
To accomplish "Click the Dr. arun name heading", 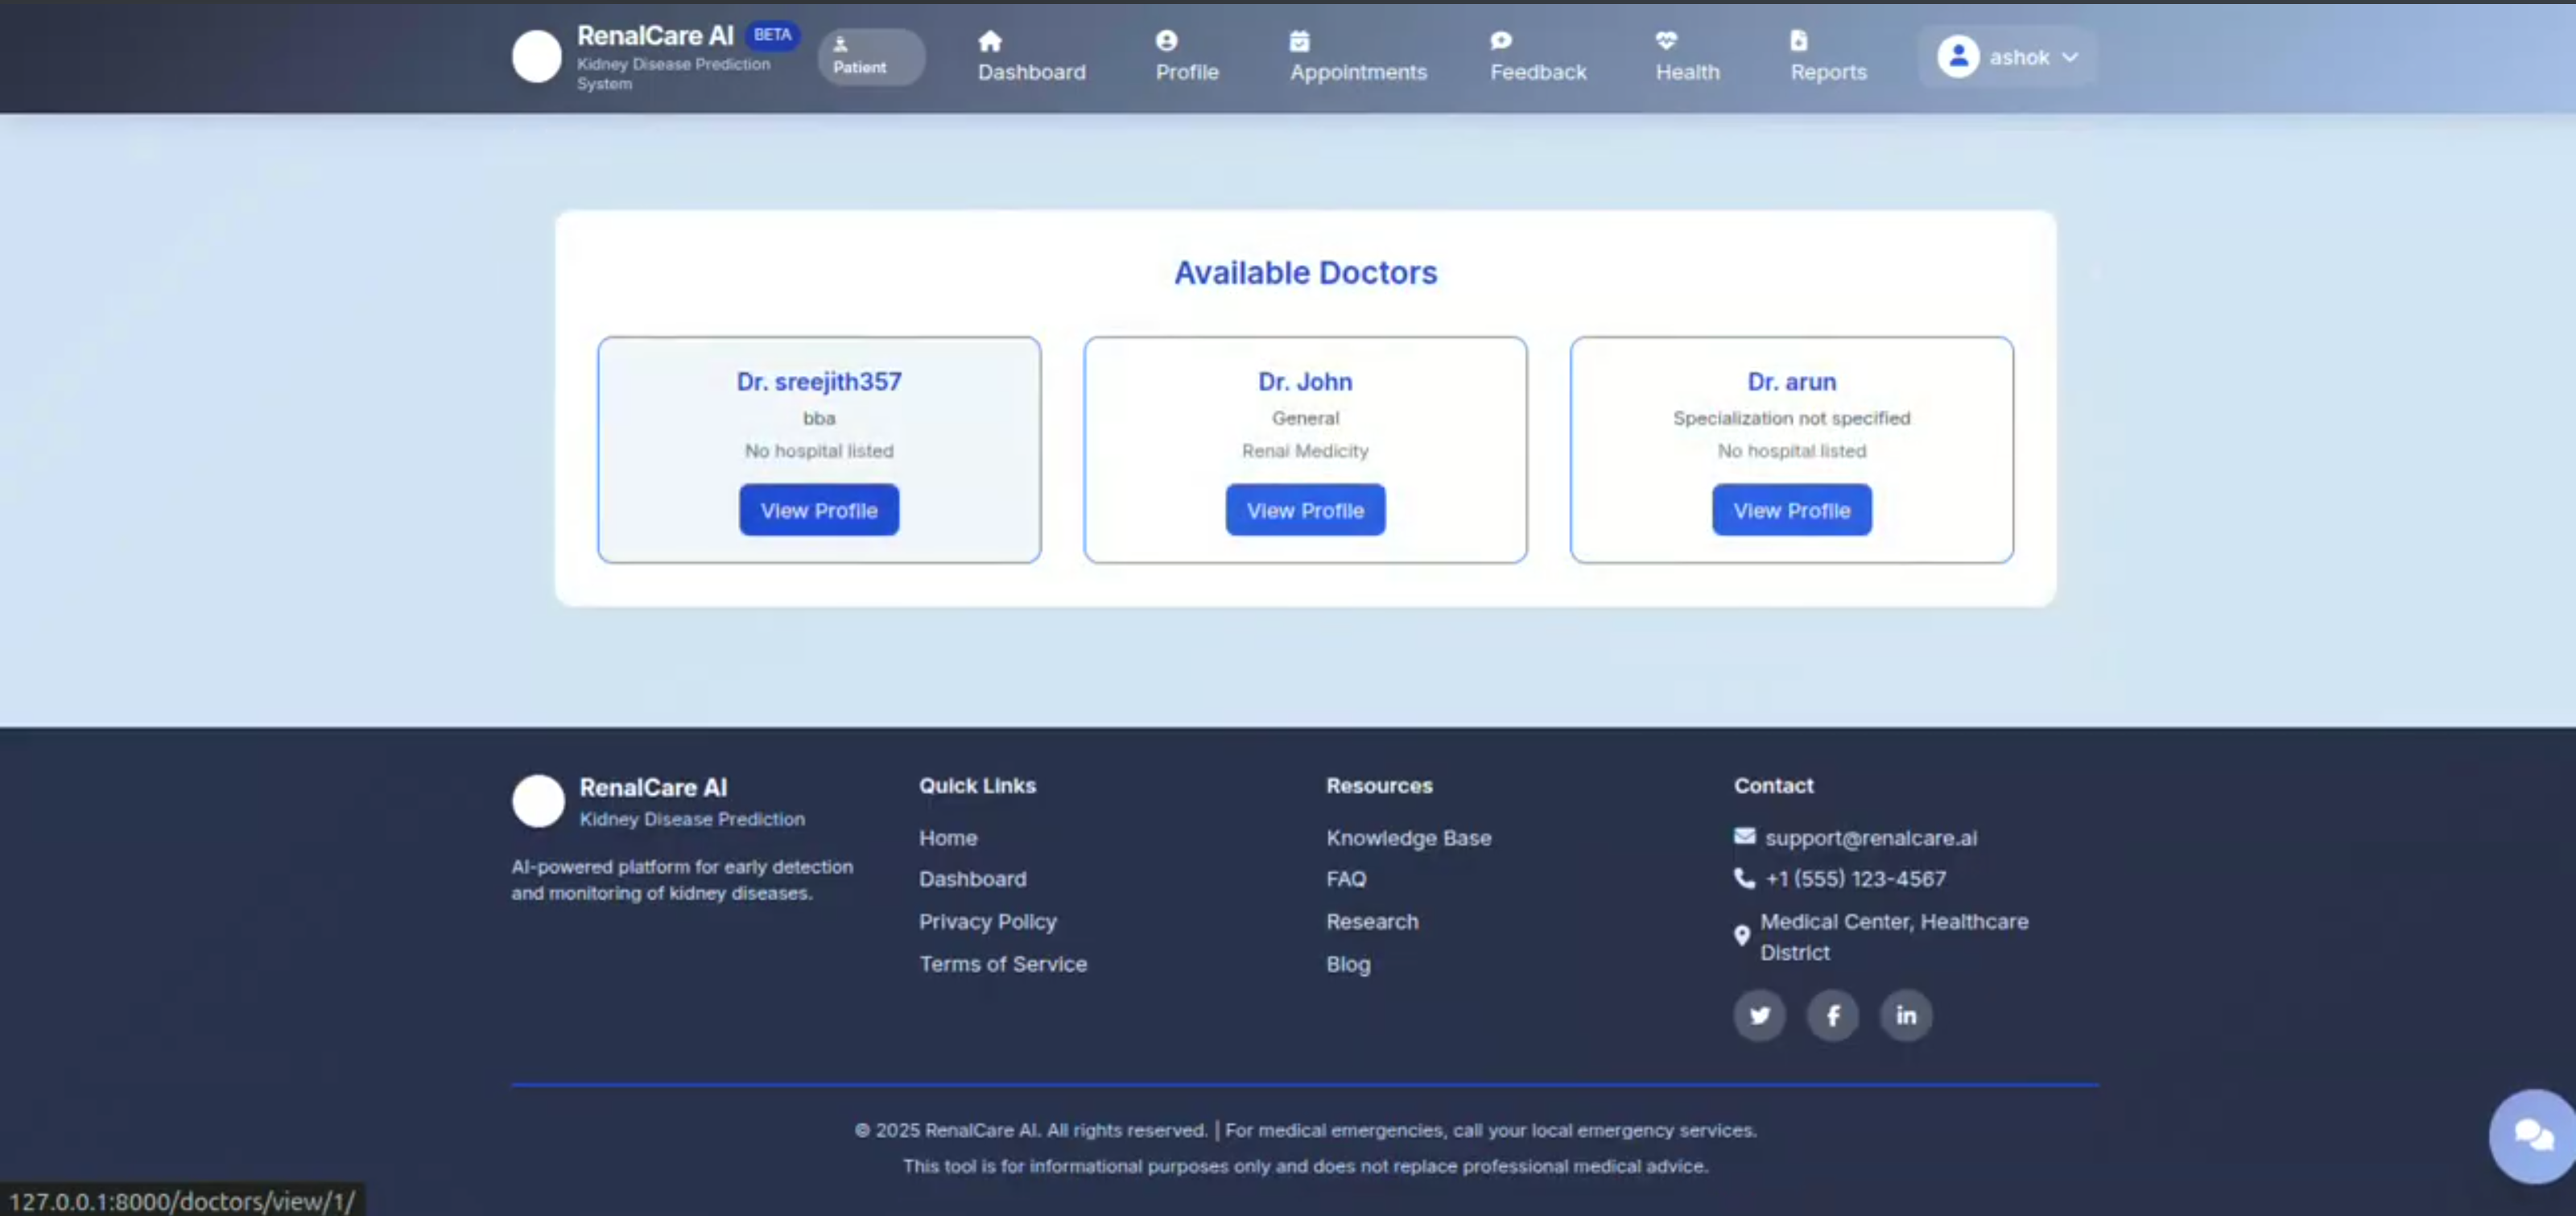I will (x=1791, y=381).
